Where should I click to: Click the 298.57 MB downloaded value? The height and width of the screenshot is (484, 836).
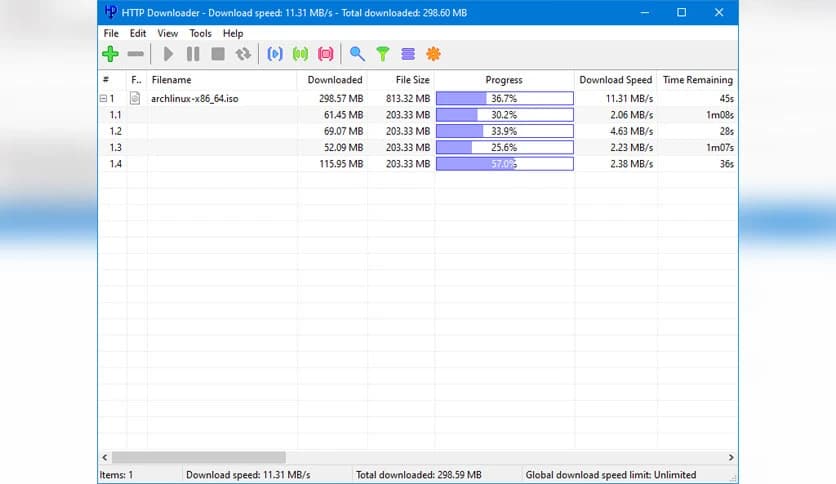pyautogui.click(x=341, y=99)
